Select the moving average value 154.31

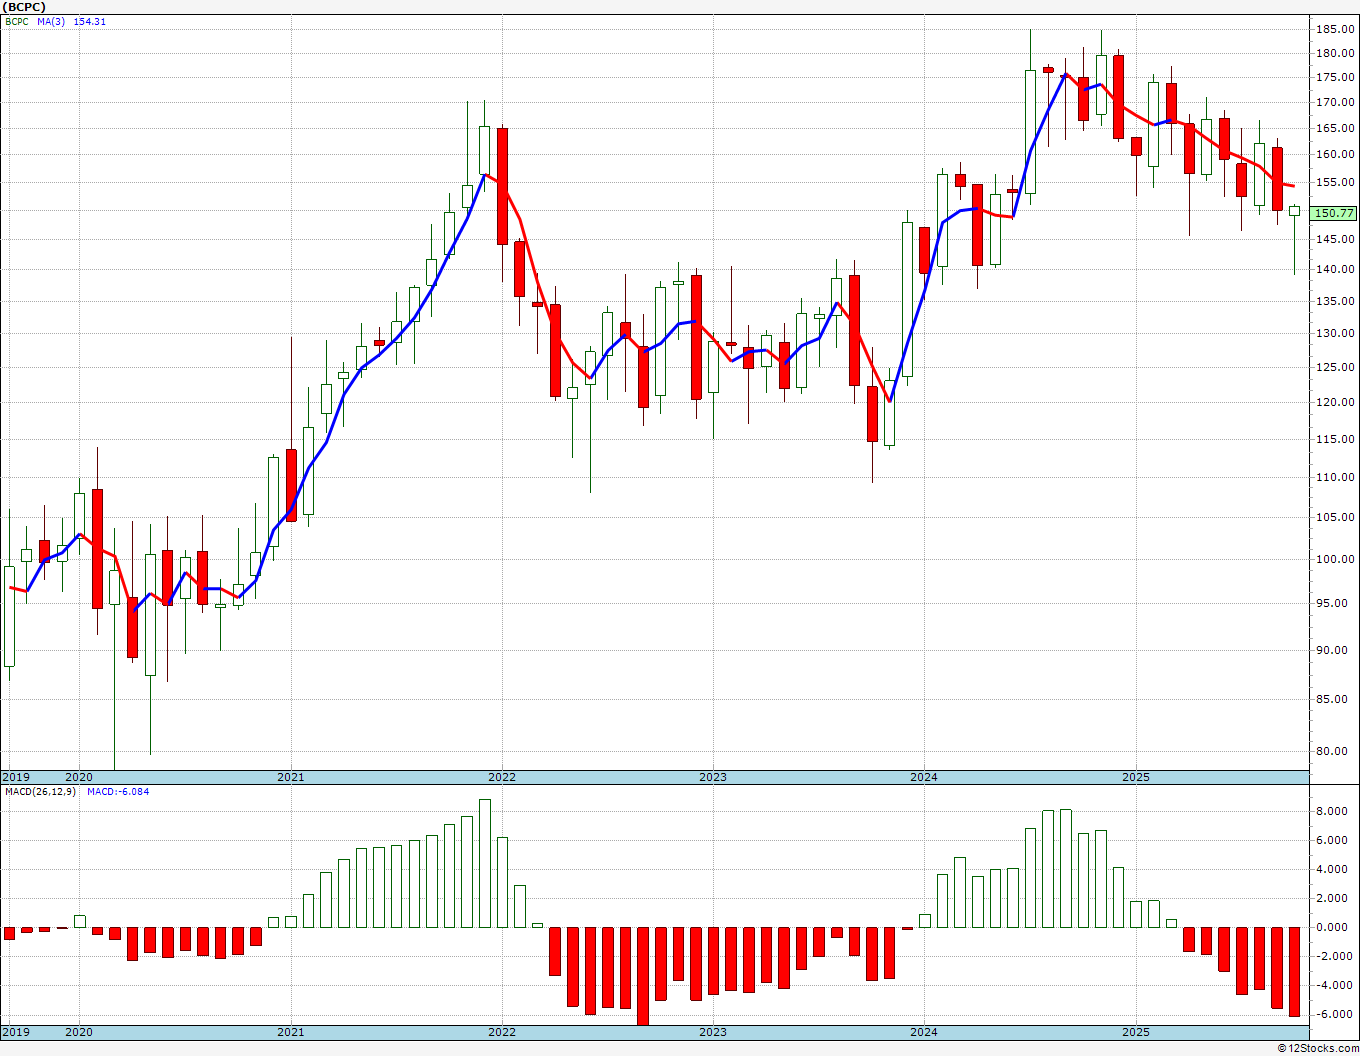pos(90,22)
